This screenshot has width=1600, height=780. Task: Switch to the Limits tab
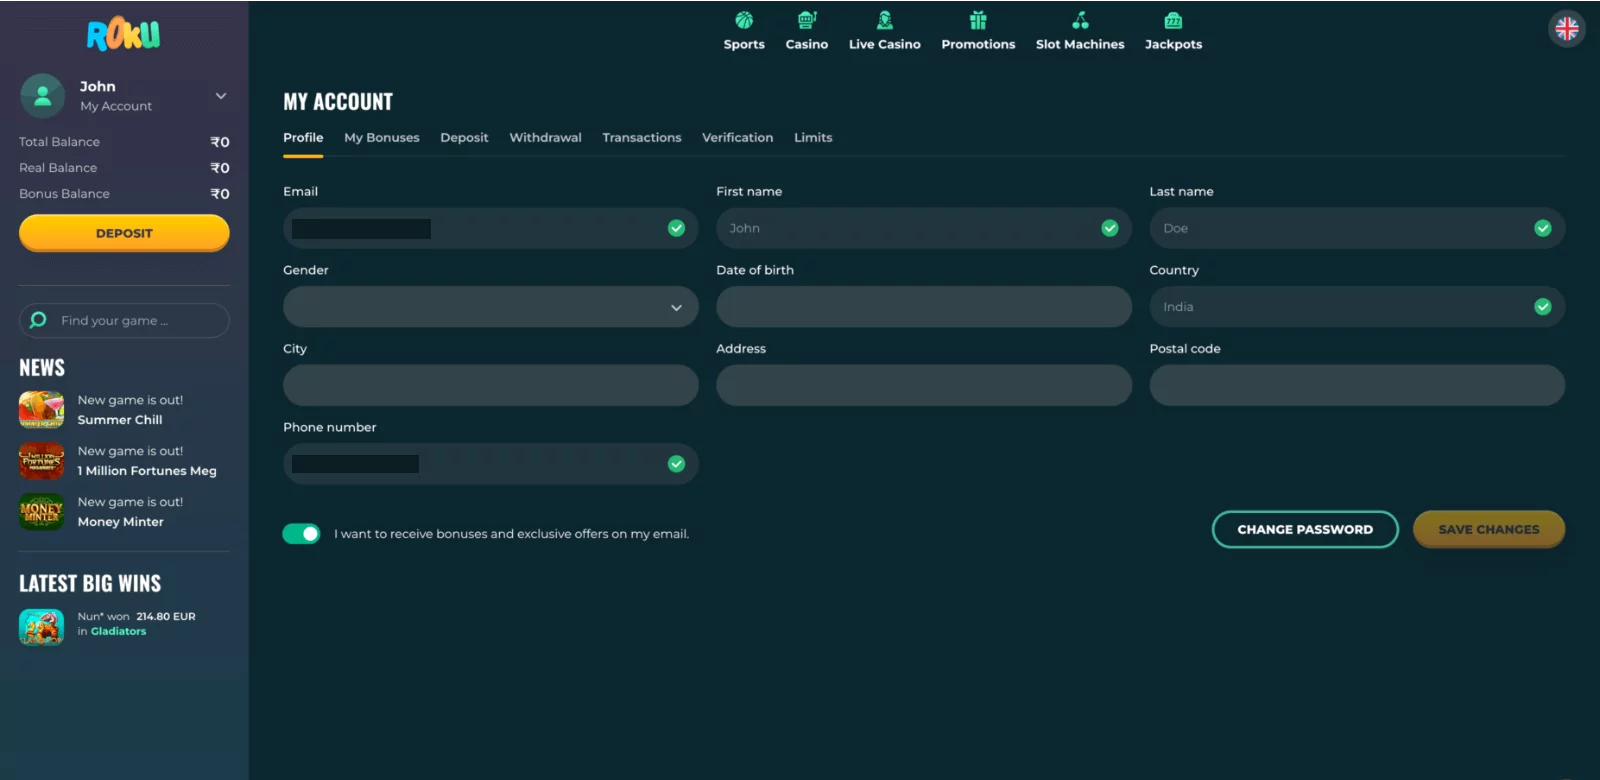(x=813, y=138)
